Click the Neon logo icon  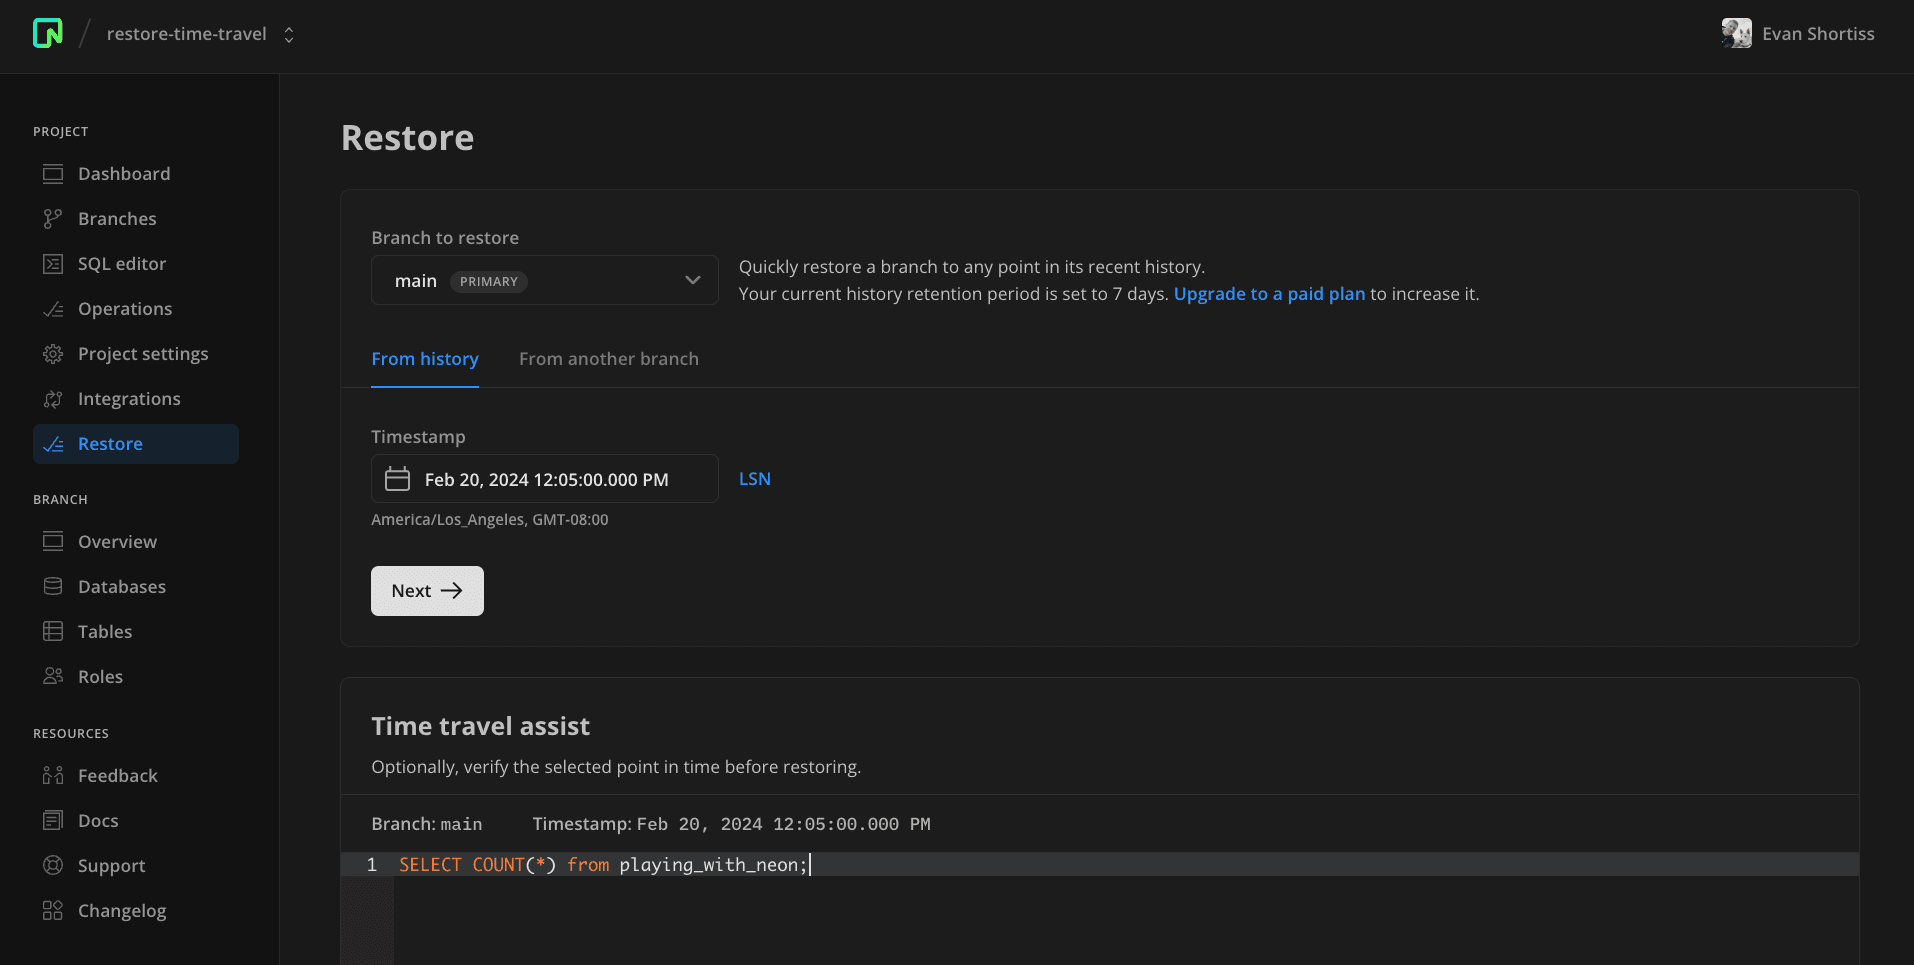47,33
